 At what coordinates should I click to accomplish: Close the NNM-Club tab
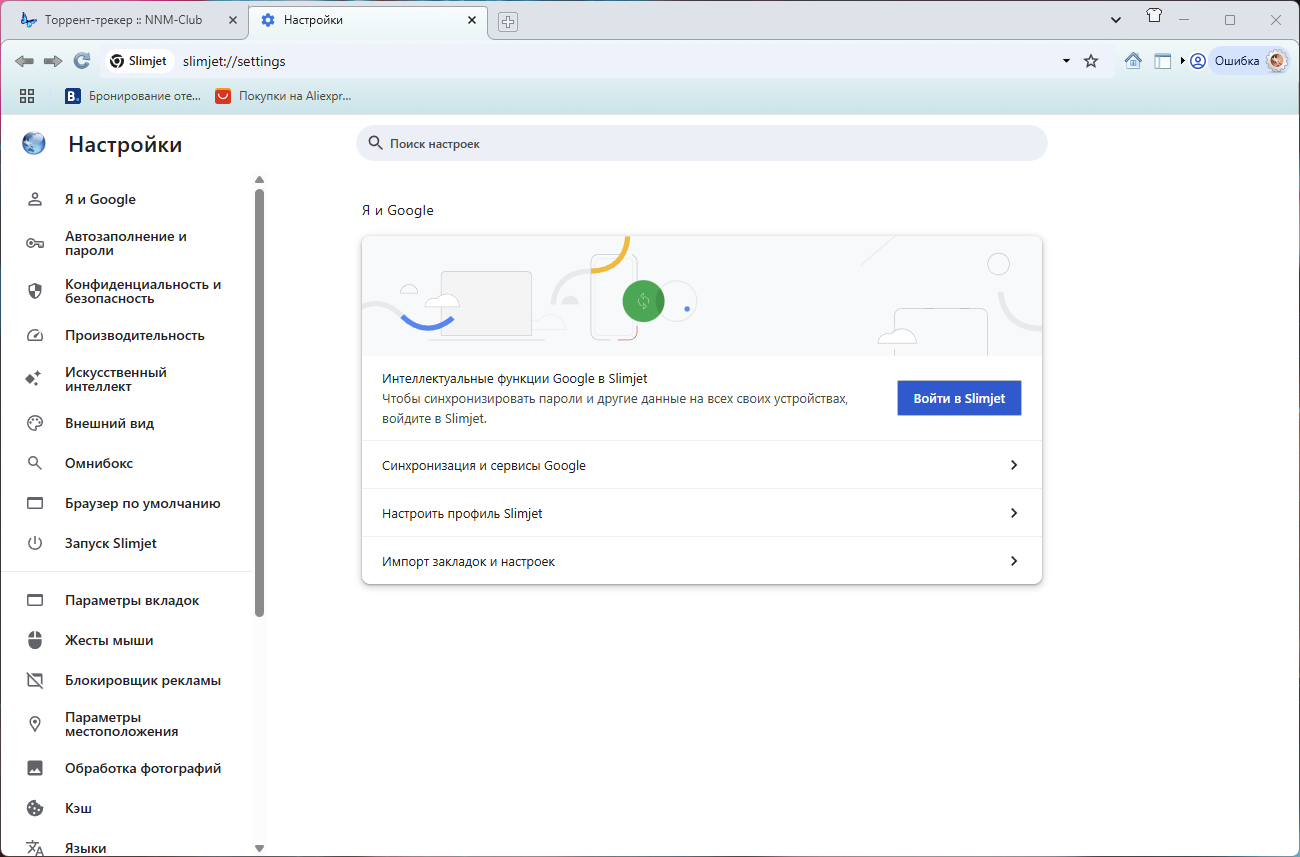pos(233,20)
